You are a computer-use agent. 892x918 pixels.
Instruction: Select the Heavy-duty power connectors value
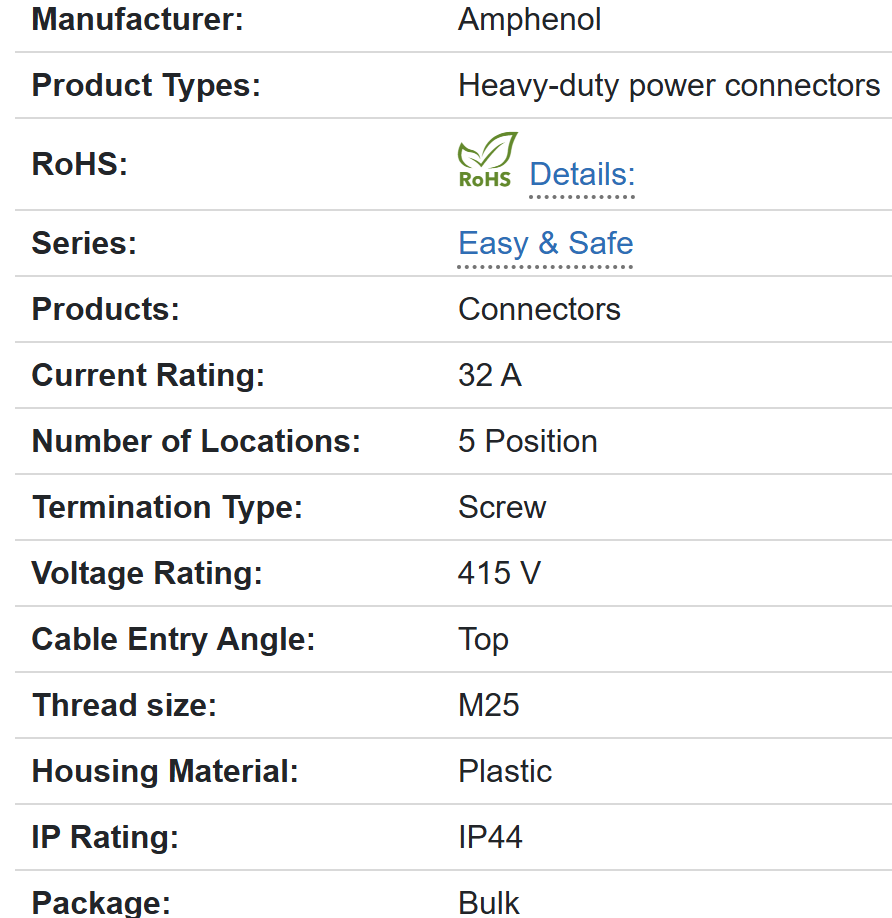[x=668, y=85]
